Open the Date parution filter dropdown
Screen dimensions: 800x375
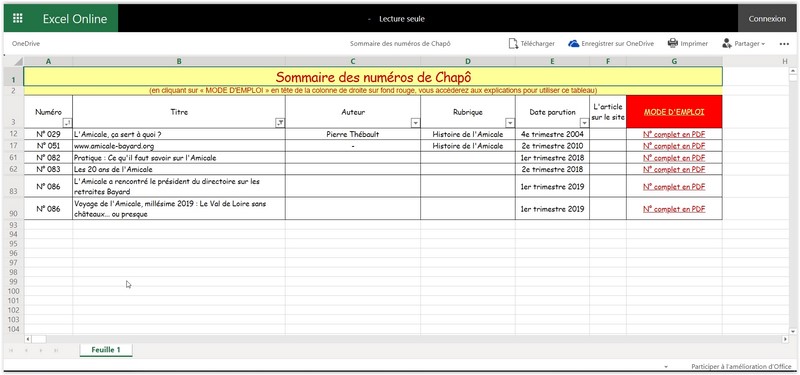584,122
